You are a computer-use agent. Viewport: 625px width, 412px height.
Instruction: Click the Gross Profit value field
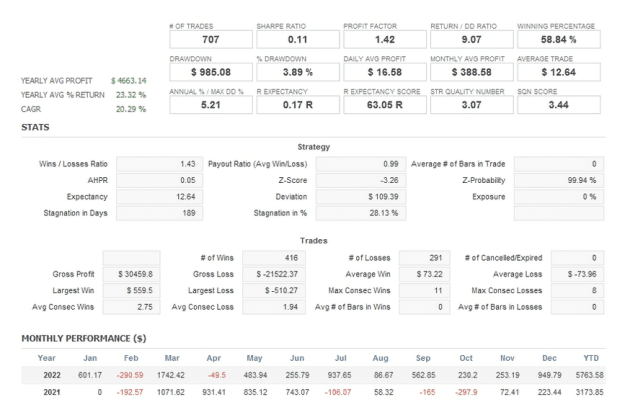[x=132, y=274]
